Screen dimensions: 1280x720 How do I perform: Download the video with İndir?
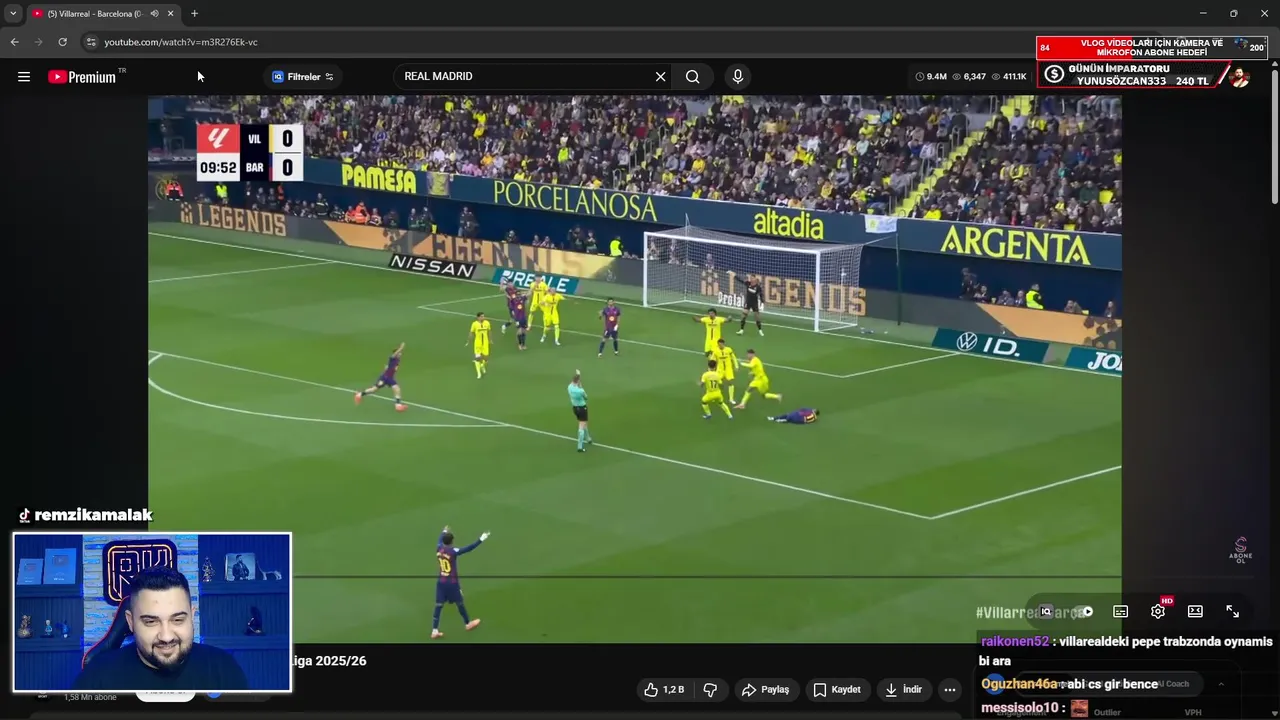[904, 690]
